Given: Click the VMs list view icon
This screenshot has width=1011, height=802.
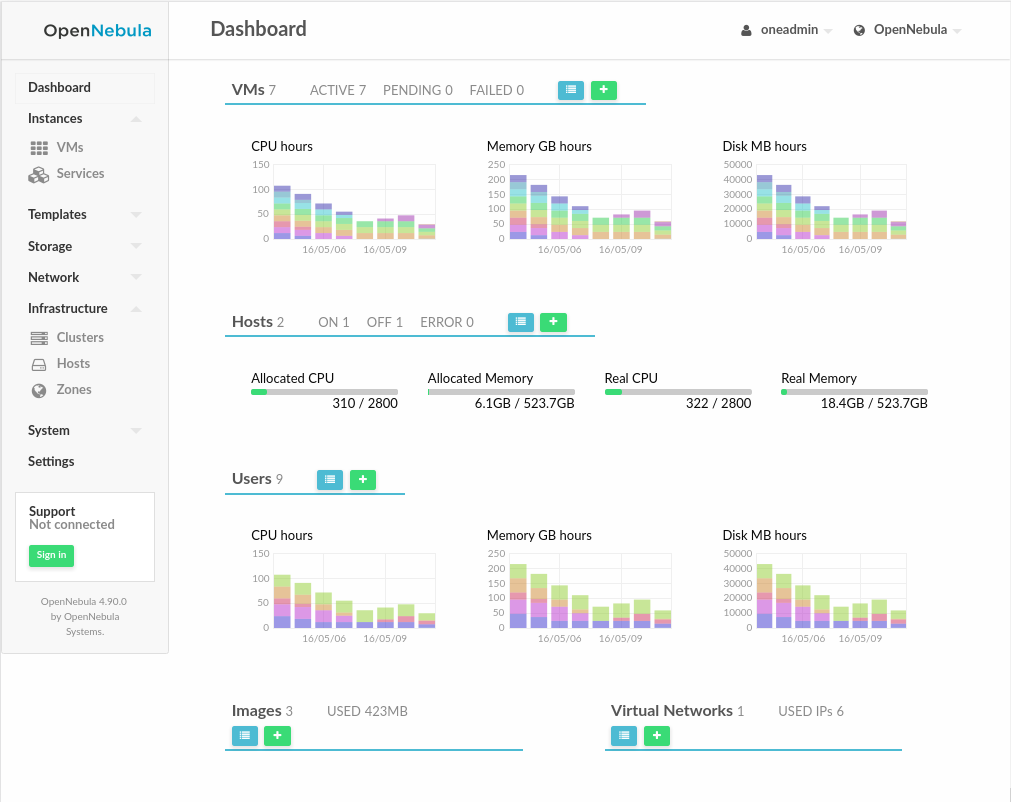Looking at the screenshot, I should click(x=571, y=90).
